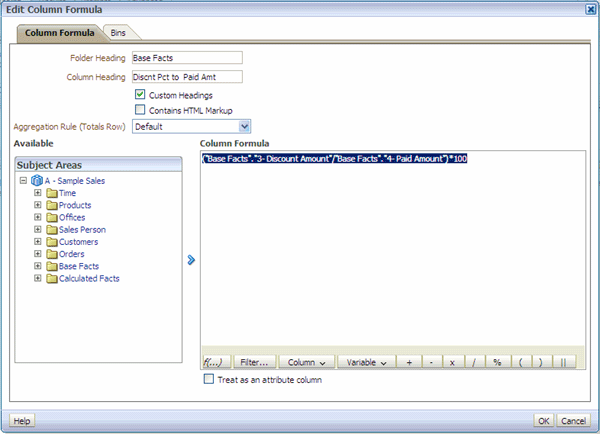Image resolution: width=600 pixels, height=434 pixels.
Task: Click the Subject Areas panel header
Action: click(x=98, y=165)
